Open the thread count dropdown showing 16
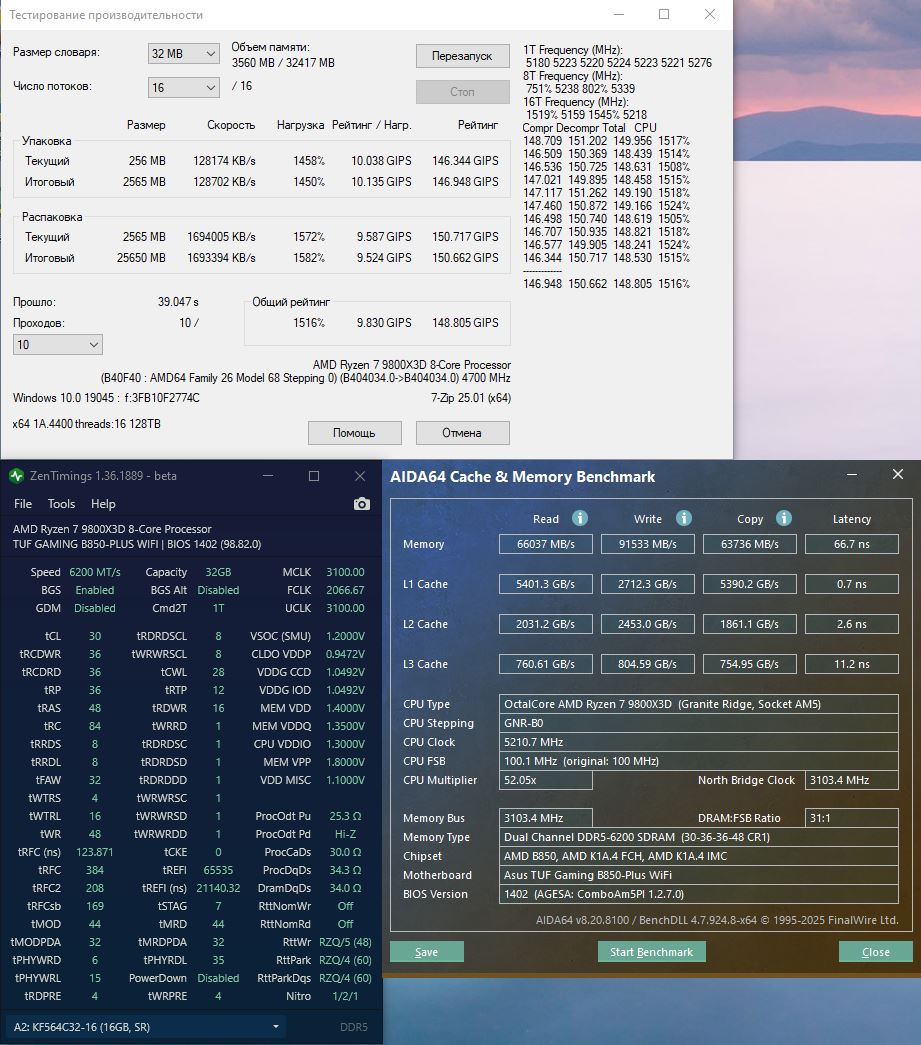 183,87
